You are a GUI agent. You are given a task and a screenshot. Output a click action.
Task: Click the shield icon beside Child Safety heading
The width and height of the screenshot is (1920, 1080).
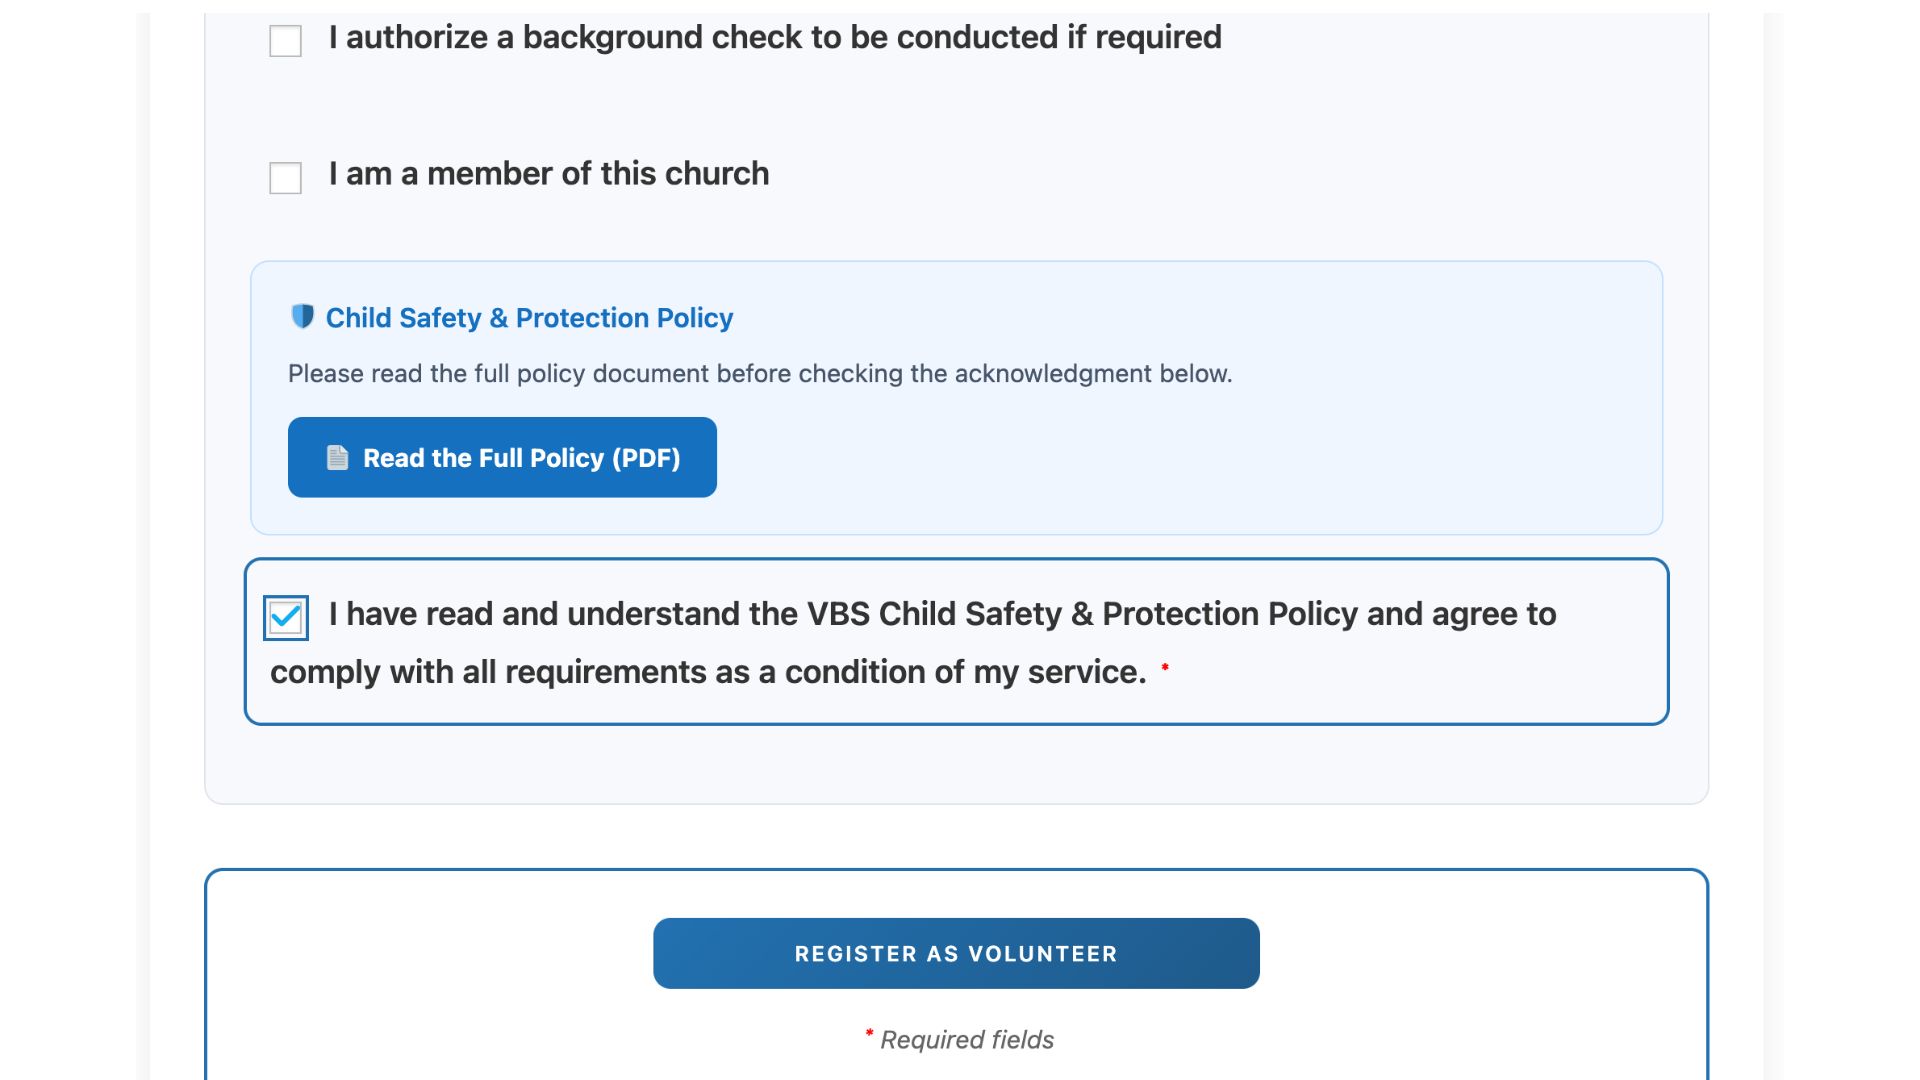pos(302,316)
